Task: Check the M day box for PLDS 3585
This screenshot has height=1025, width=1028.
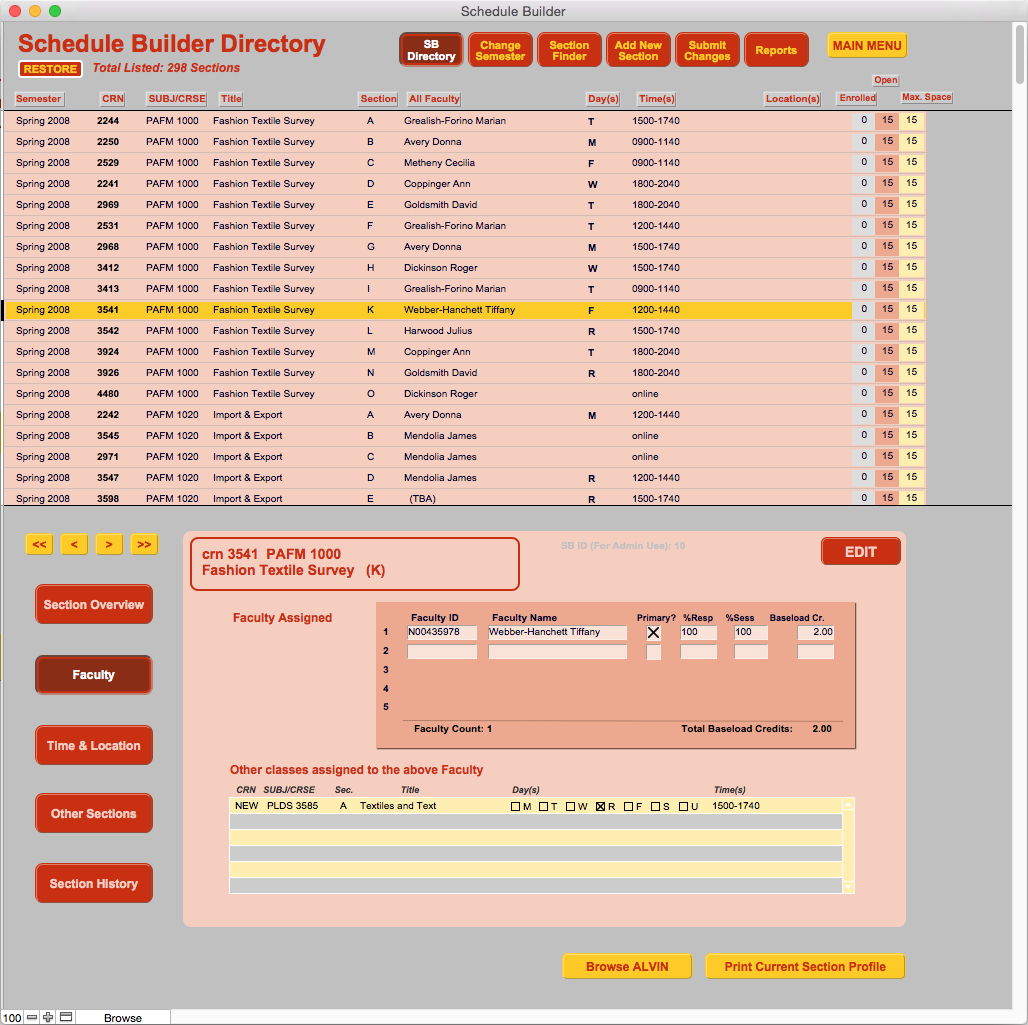Action: 515,807
